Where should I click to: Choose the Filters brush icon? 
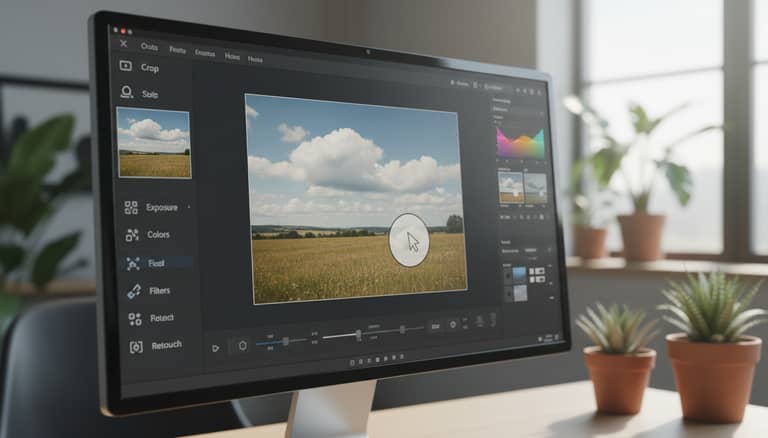pyautogui.click(x=134, y=291)
